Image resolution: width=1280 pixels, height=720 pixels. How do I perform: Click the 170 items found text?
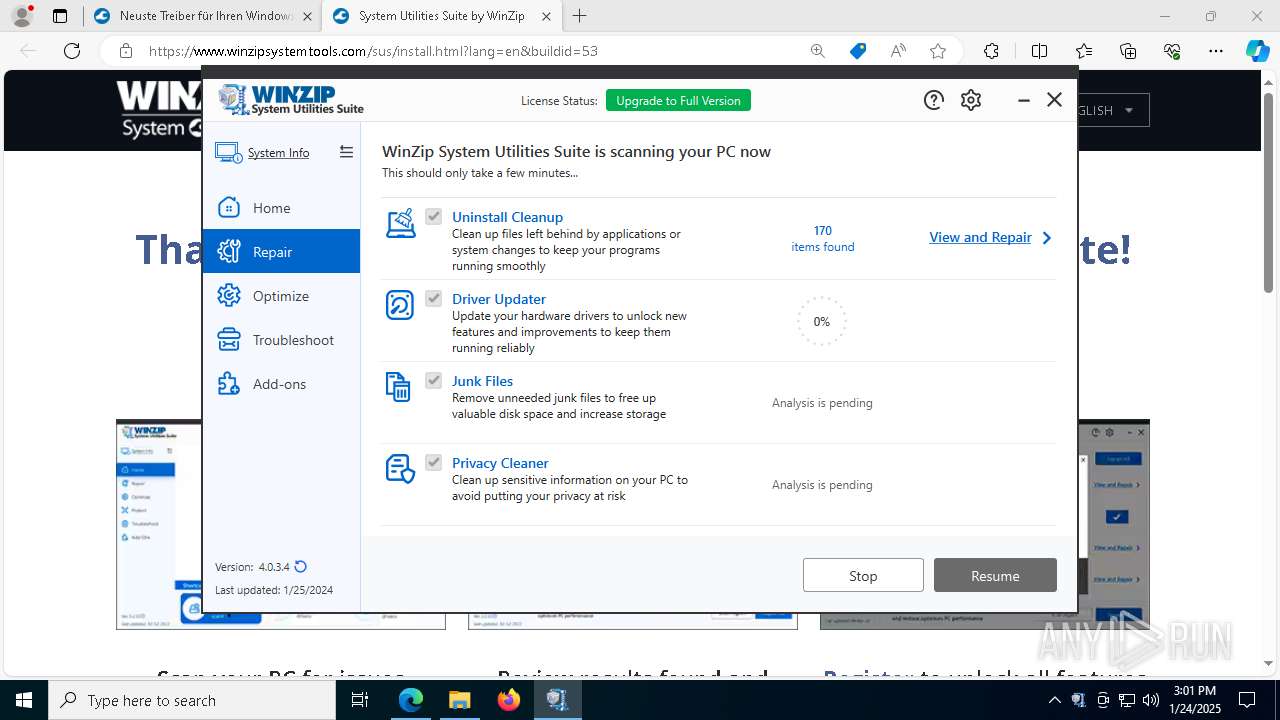pos(823,238)
